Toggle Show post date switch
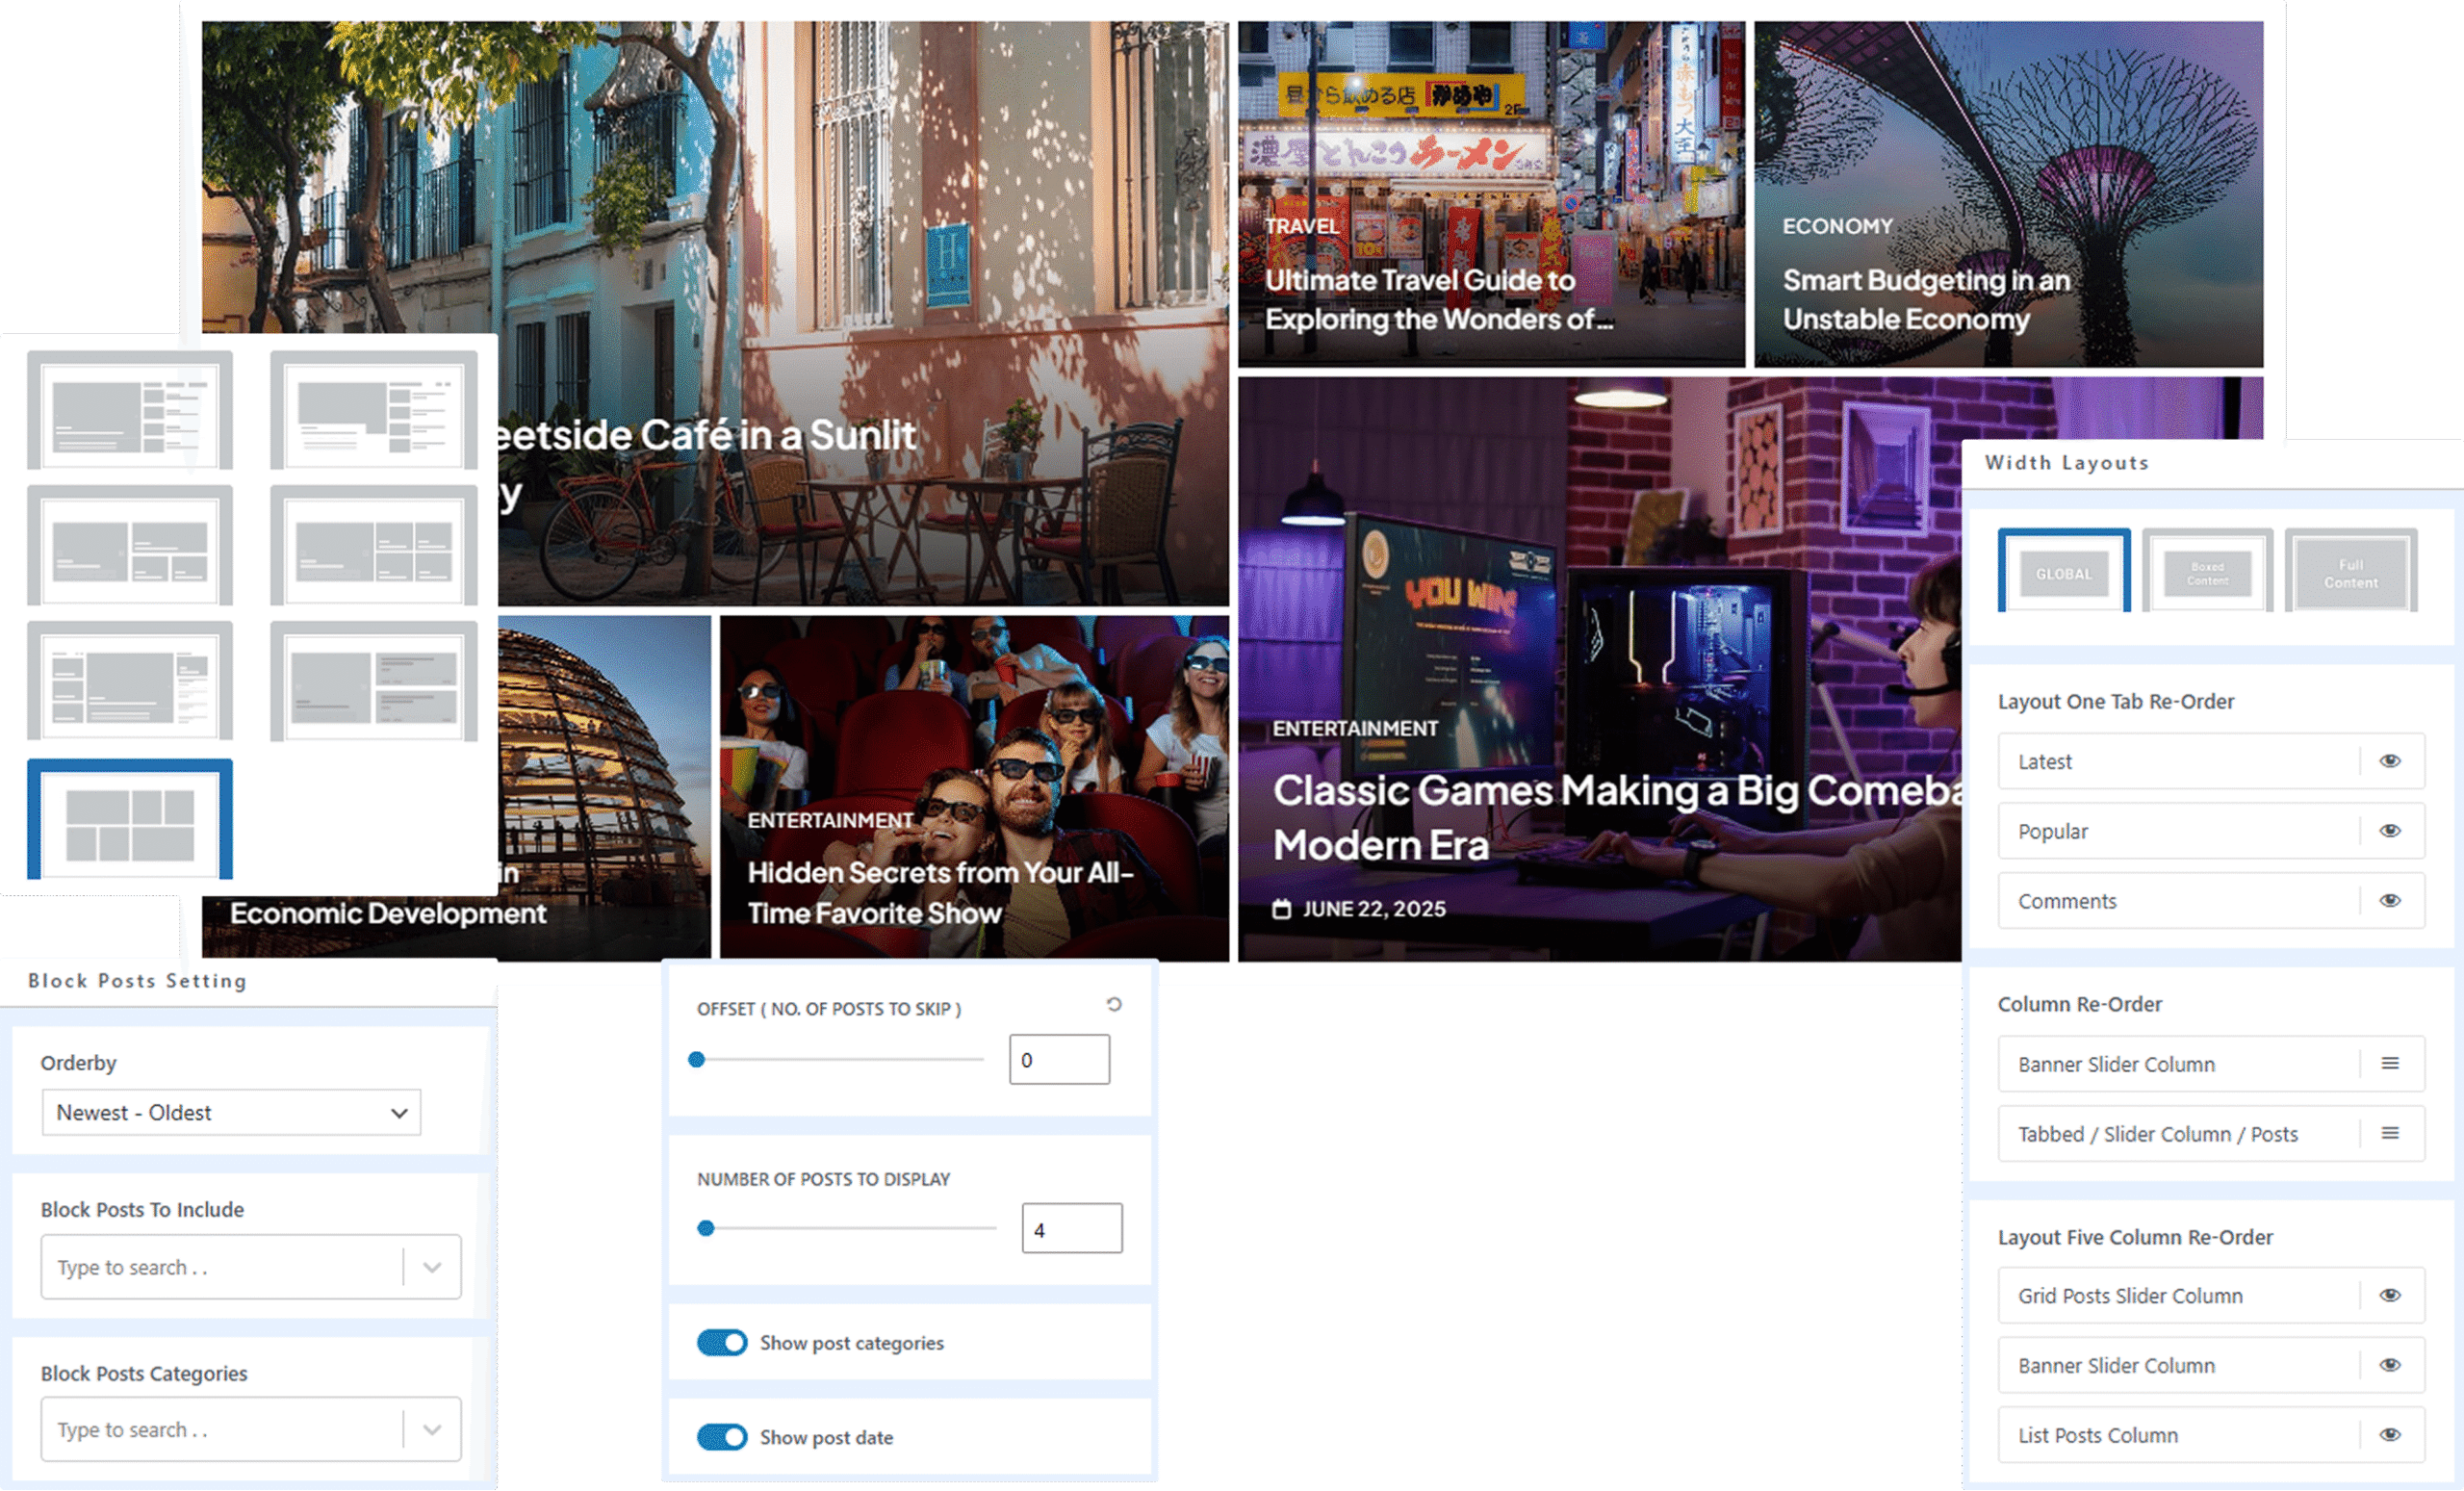The width and height of the screenshot is (2464, 1491). coord(722,1437)
